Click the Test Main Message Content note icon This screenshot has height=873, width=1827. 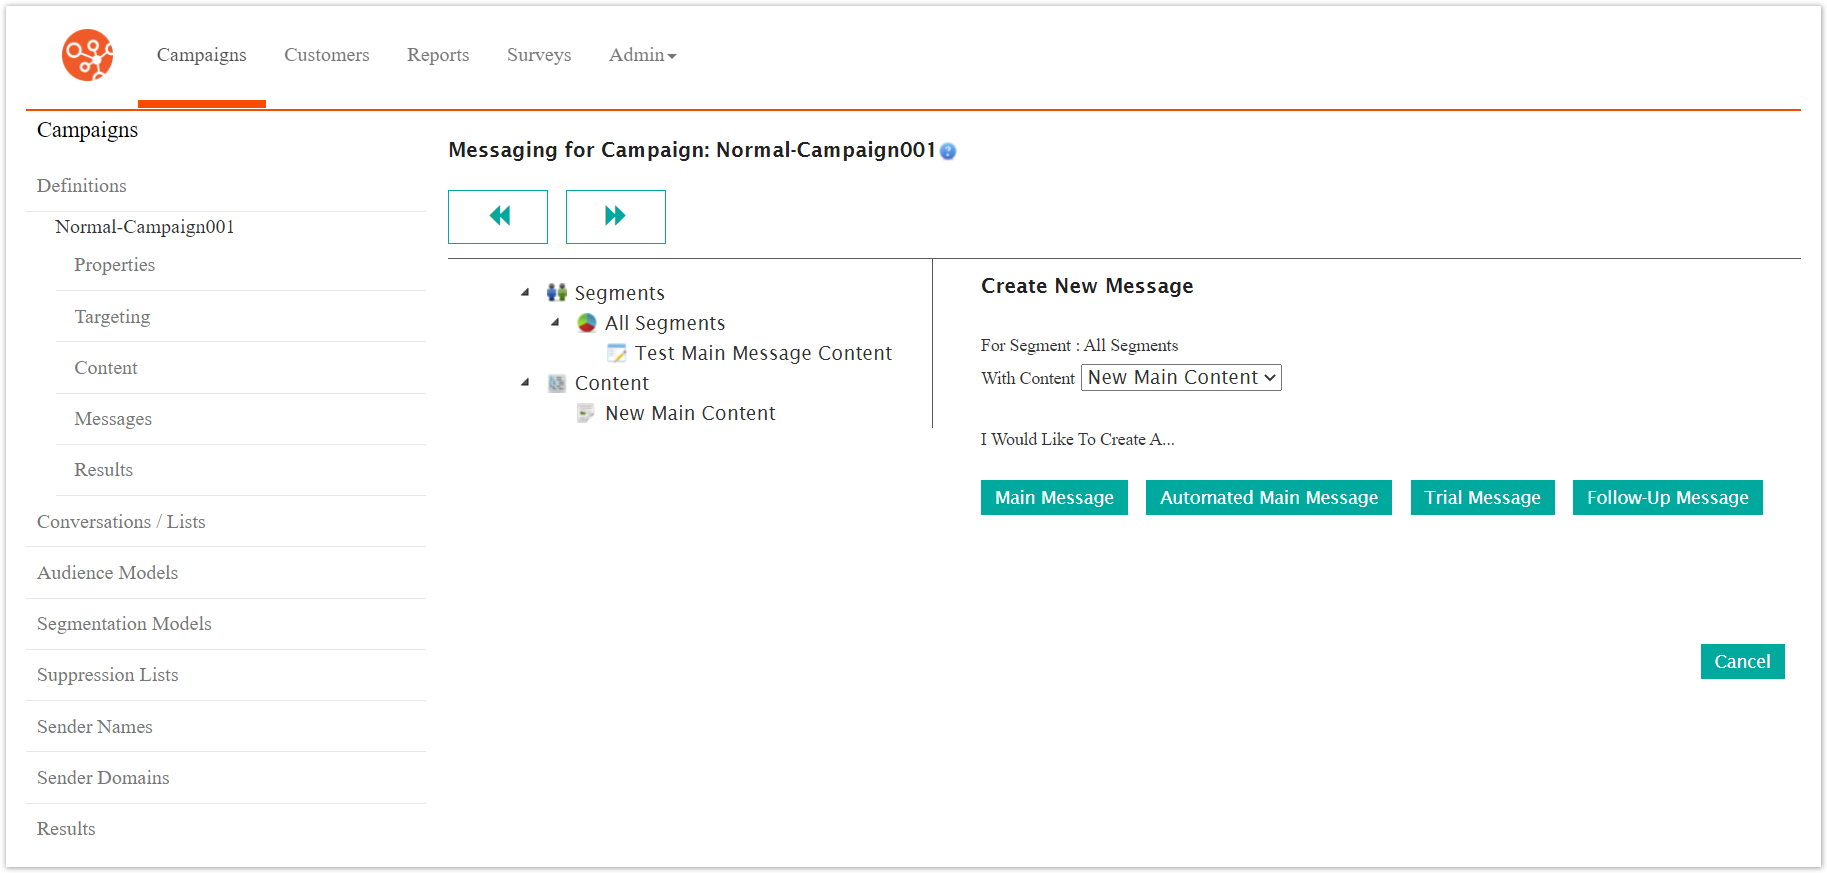click(617, 353)
